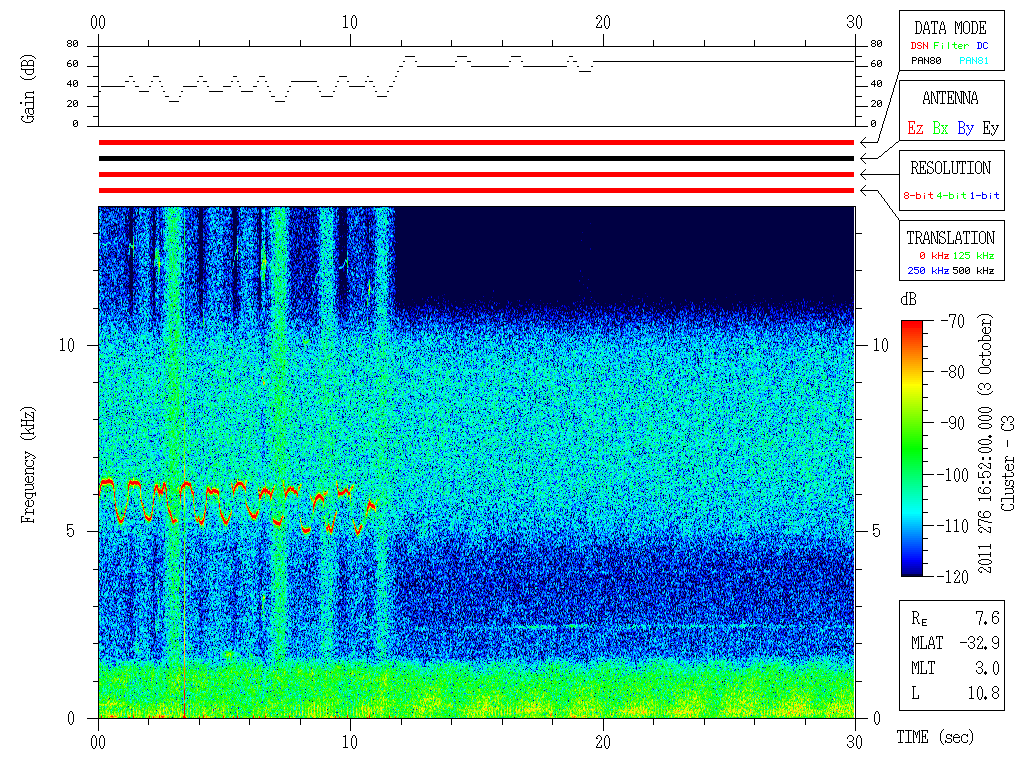Click the red 0 kHz translation label

(x=934, y=255)
